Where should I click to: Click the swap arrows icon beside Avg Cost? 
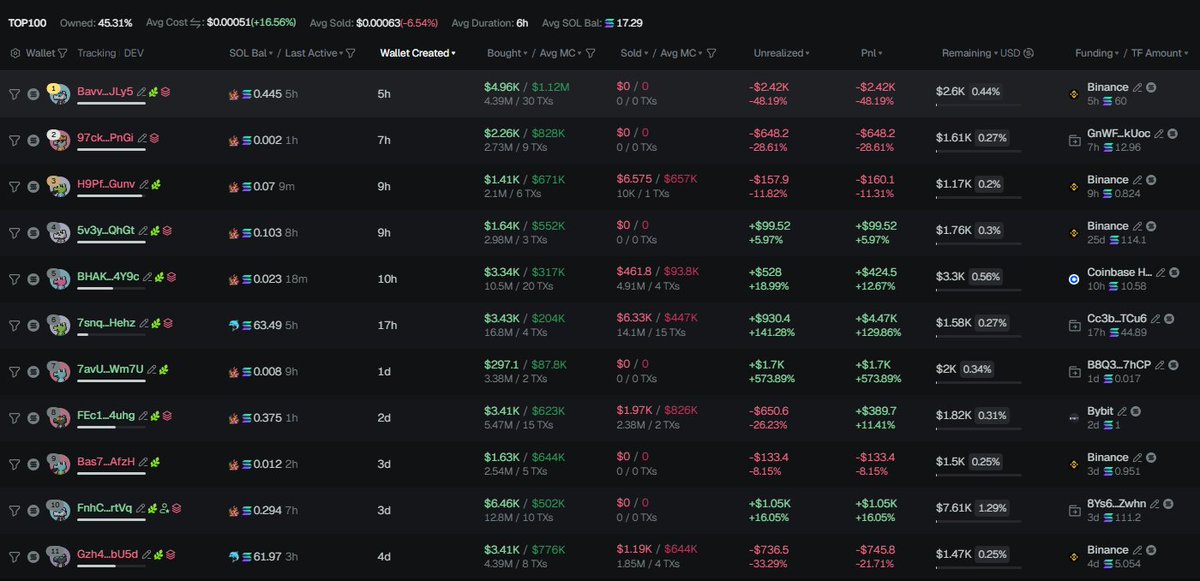tap(197, 22)
